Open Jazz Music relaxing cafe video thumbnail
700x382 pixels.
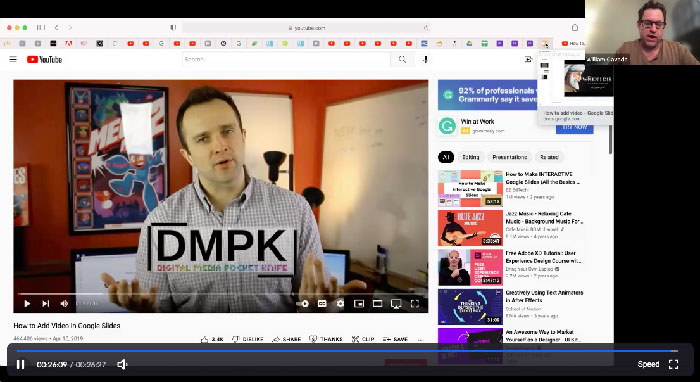[470, 228]
